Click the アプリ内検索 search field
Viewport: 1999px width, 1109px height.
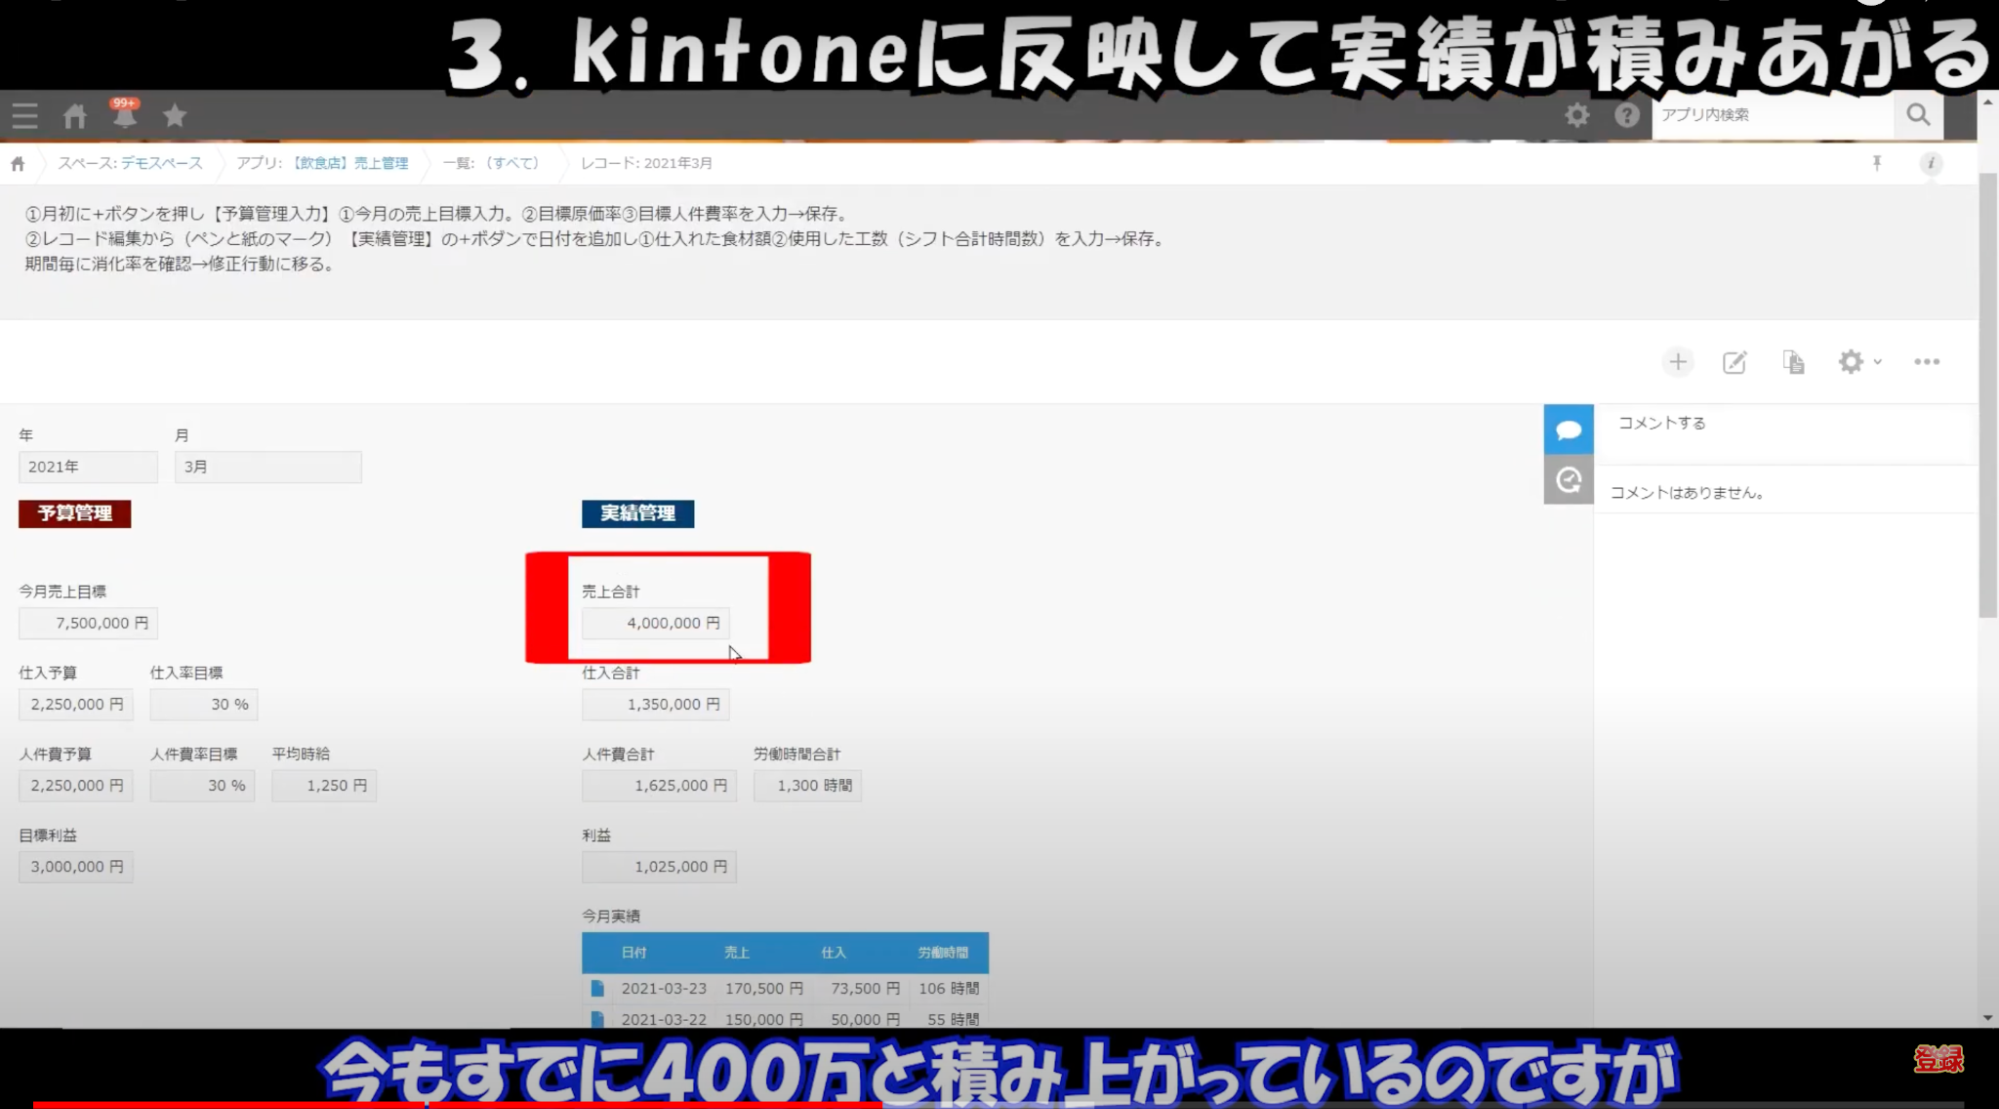(x=1772, y=115)
